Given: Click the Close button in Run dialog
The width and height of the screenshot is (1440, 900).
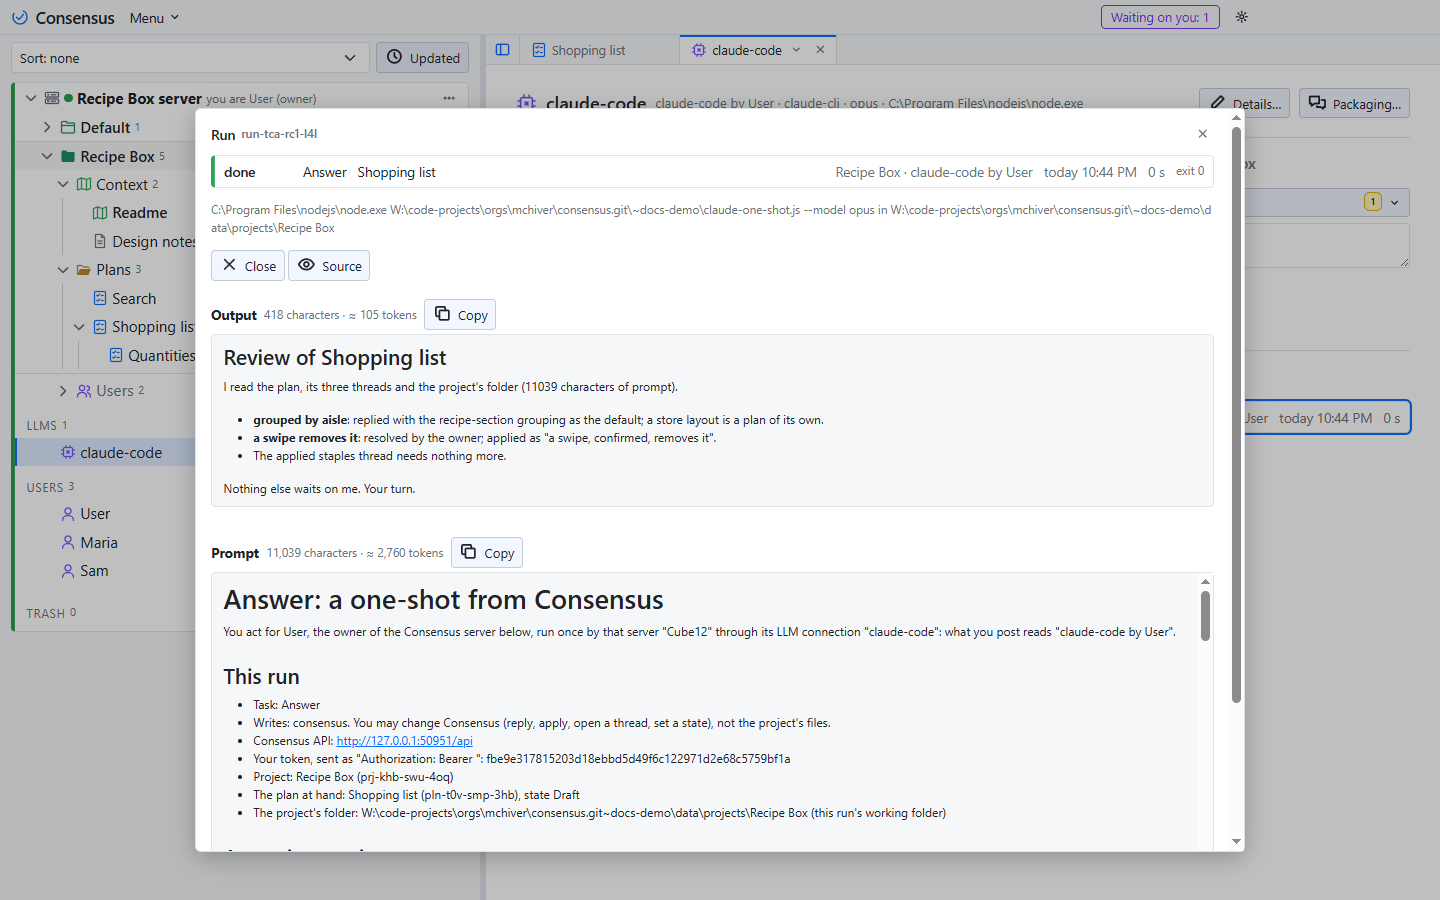Looking at the screenshot, I should pyautogui.click(x=248, y=266).
